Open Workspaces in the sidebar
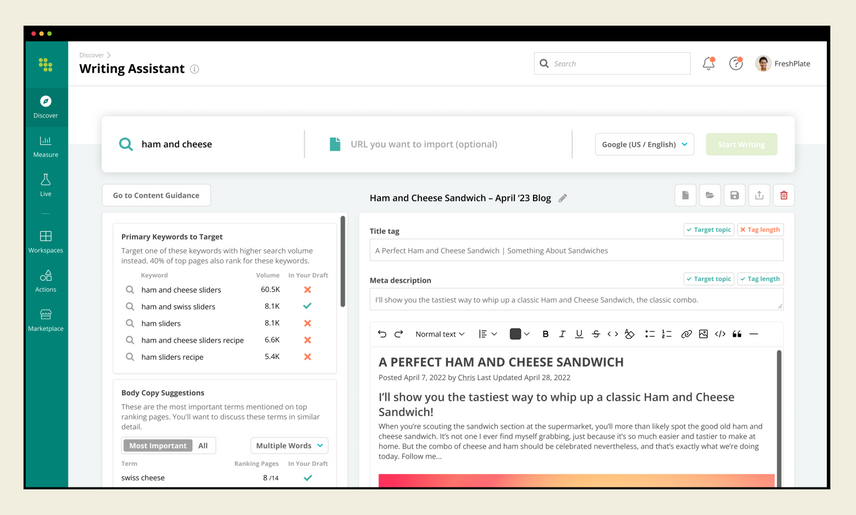This screenshot has height=515, width=856. point(46,241)
